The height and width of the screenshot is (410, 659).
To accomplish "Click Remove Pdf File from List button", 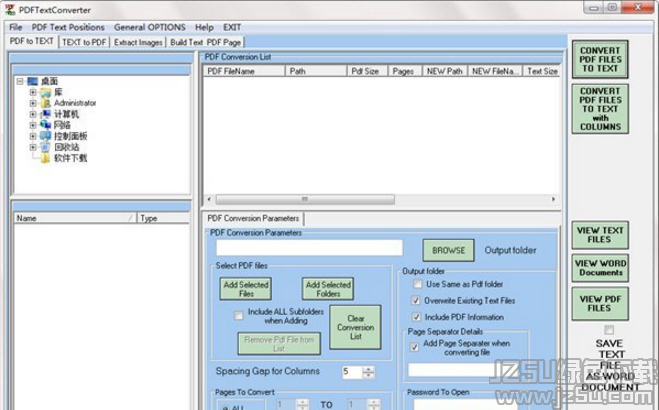I will pyautogui.click(x=279, y=344).
